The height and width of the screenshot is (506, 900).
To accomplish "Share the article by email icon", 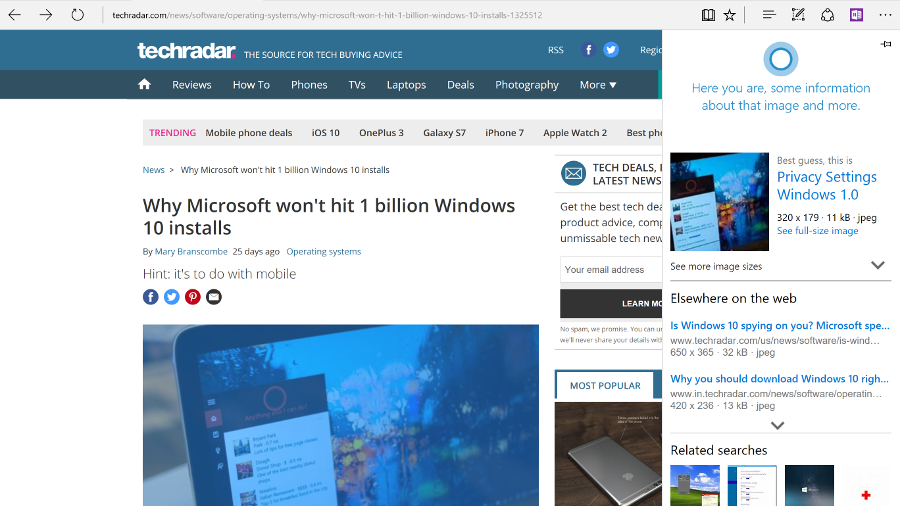I will pos(214,297).
